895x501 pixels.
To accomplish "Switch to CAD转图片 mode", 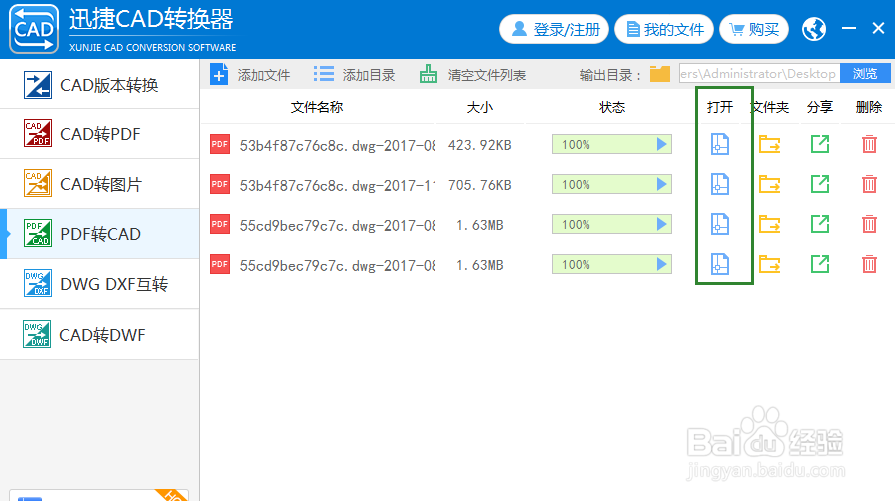I will click(x=99, y=184).
